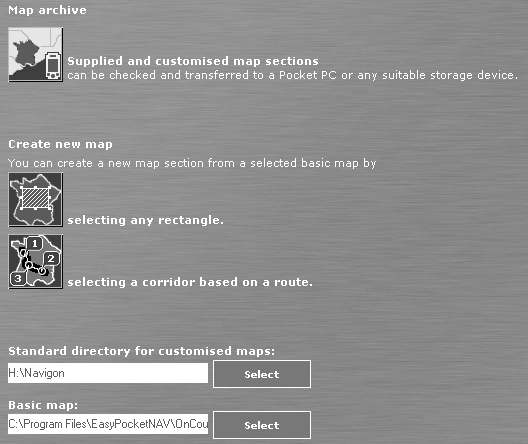Click Standard directory for customised maps label
Screen dimensions: 528x444
click(x=141, y=351)
